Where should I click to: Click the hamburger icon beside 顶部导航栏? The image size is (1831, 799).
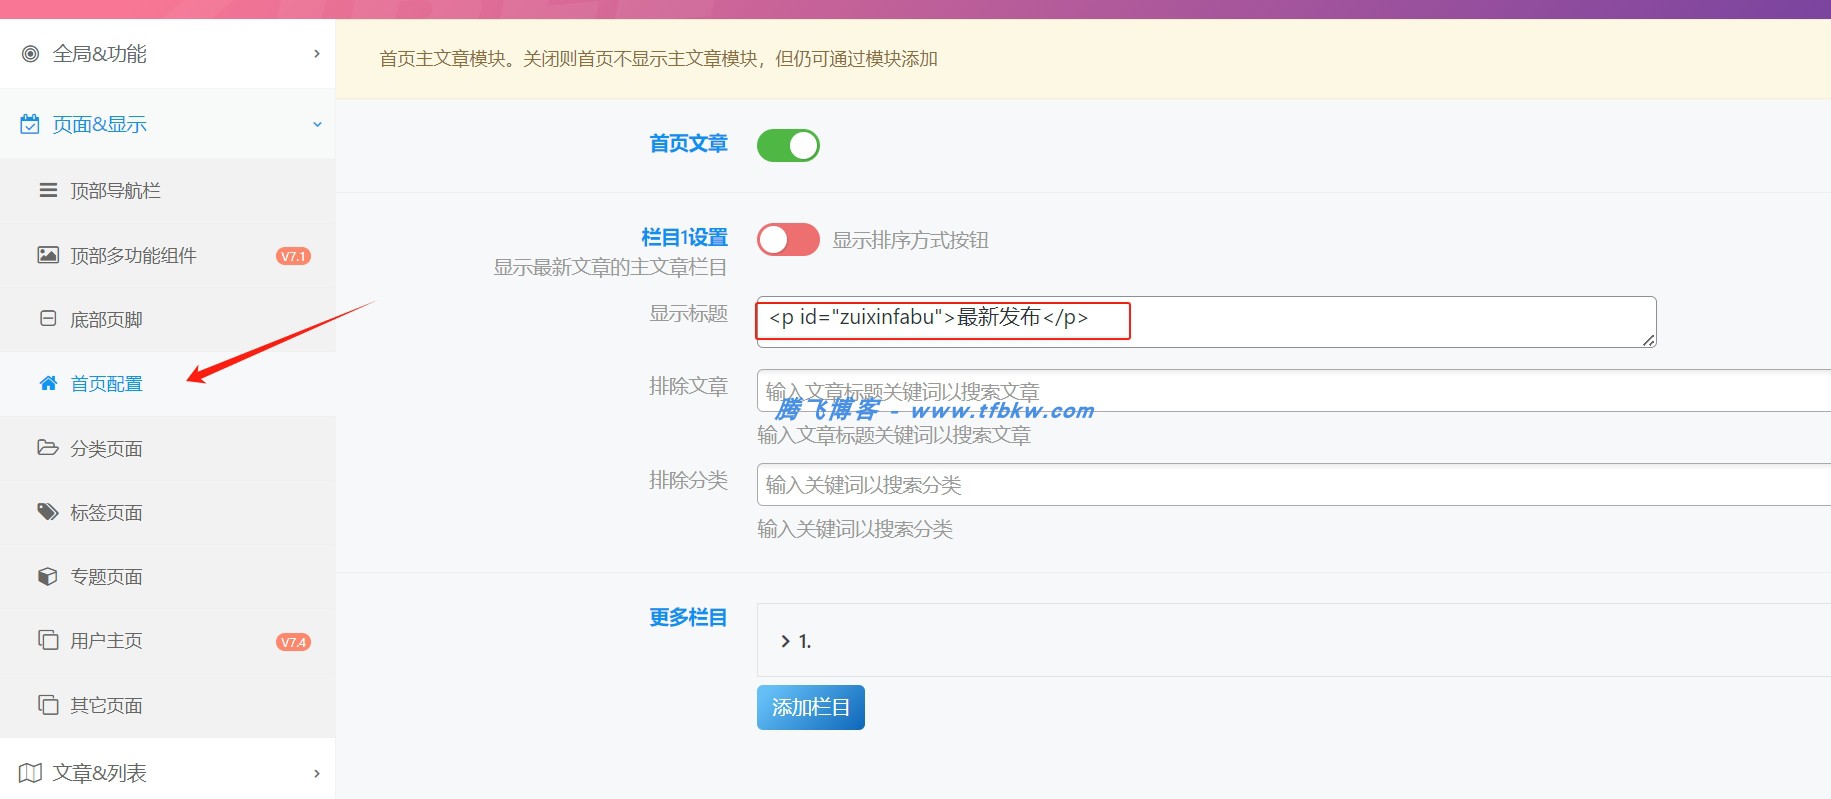point(48,190)
